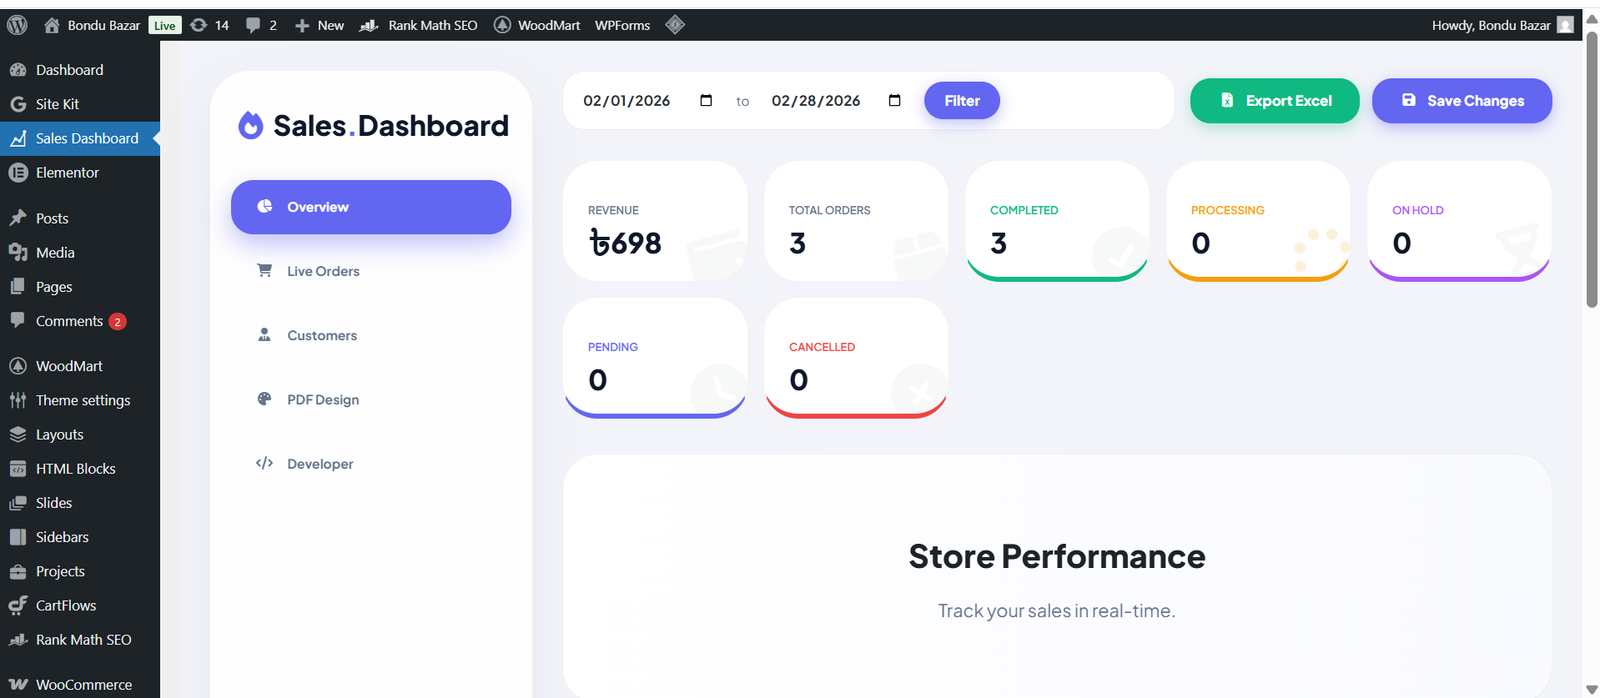
Task: Go to the Developer section
Action: (319, 464)
